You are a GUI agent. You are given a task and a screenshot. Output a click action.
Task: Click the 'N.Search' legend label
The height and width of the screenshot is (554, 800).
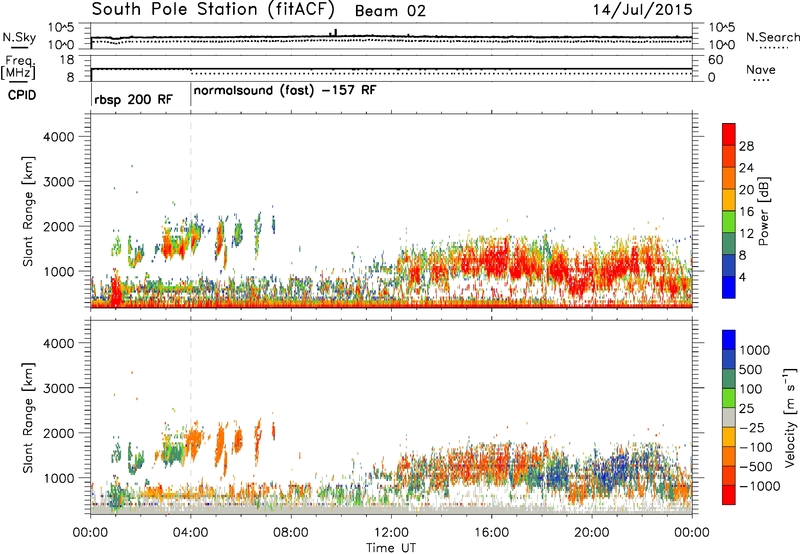tap(772, 37)
